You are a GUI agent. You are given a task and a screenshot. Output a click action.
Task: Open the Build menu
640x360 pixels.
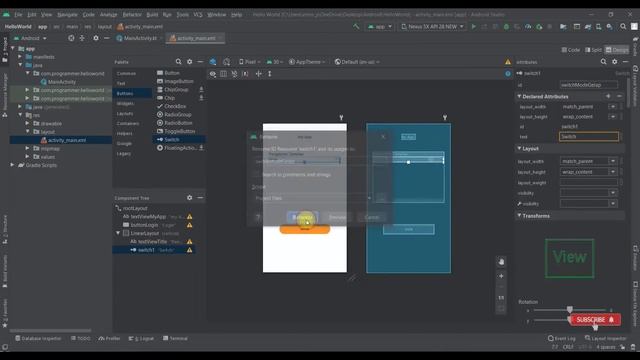[x=152, y=14]
